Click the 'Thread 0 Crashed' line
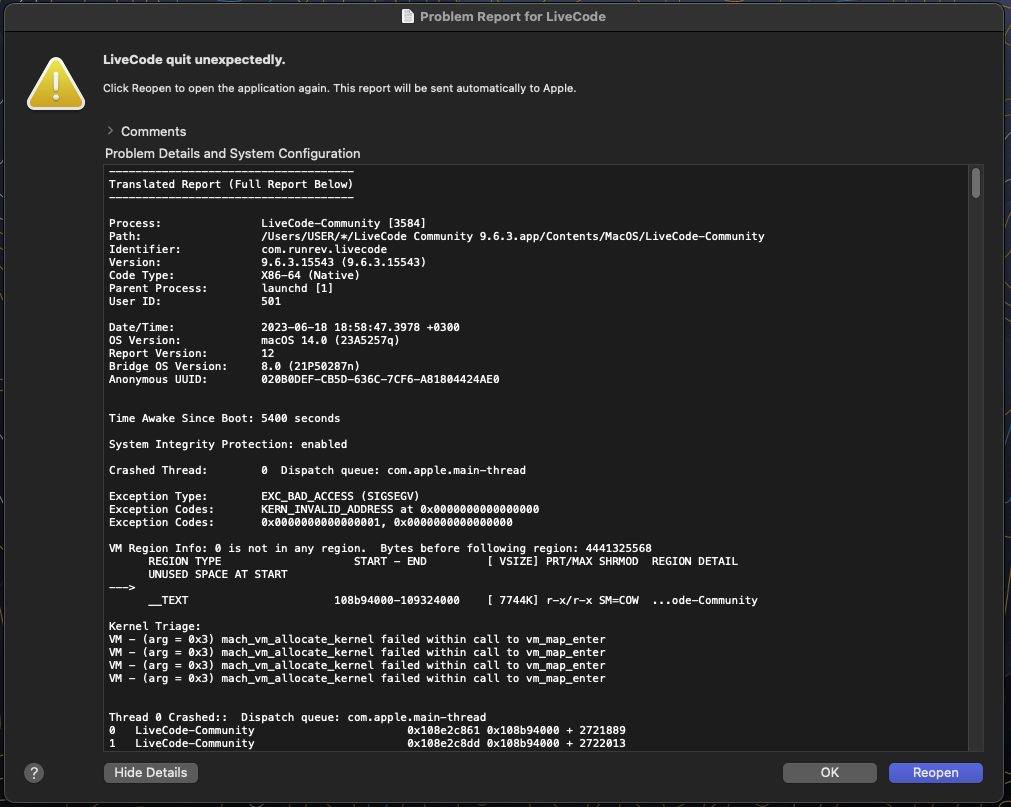Screen dimensions: 1011x807 (x=297, y=717)
